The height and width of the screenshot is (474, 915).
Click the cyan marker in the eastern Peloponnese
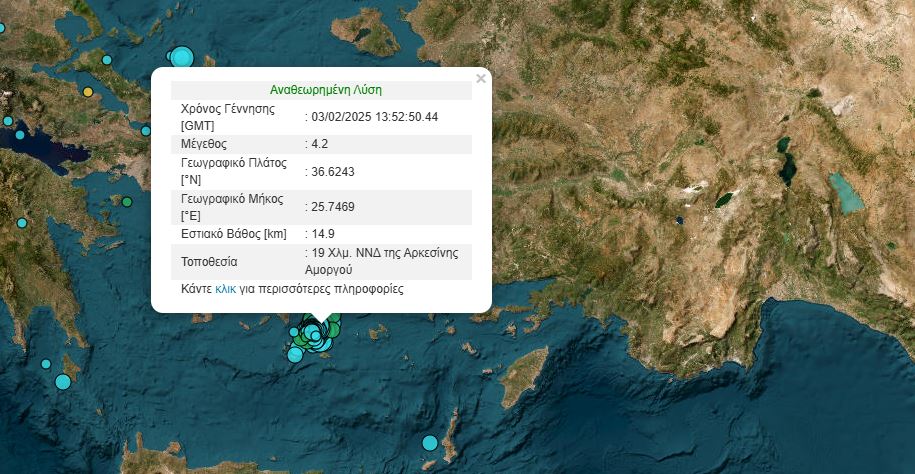pyautogui.click(x=22, y=223)
